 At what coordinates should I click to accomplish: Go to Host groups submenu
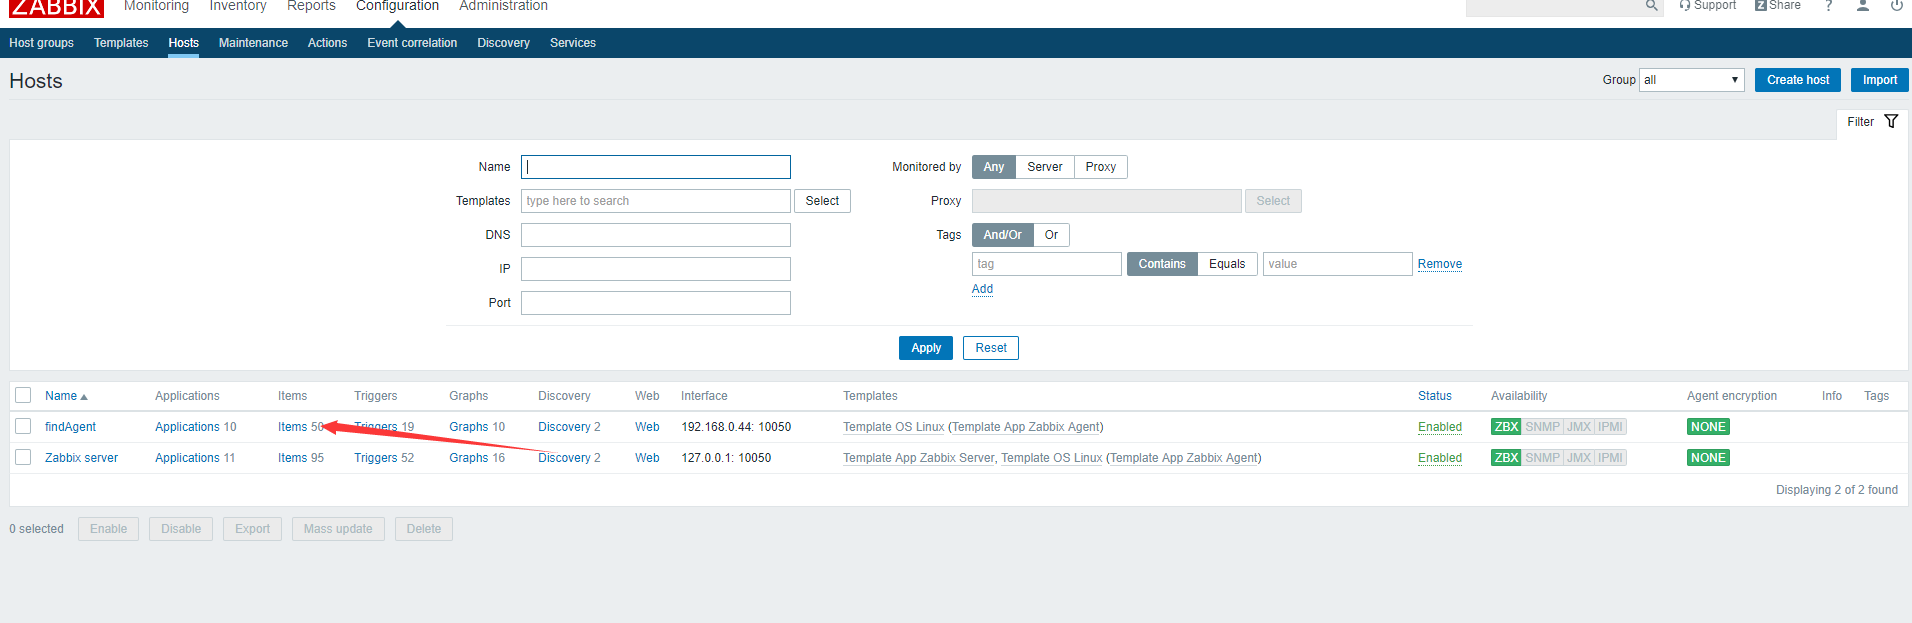tap(41, 43)
